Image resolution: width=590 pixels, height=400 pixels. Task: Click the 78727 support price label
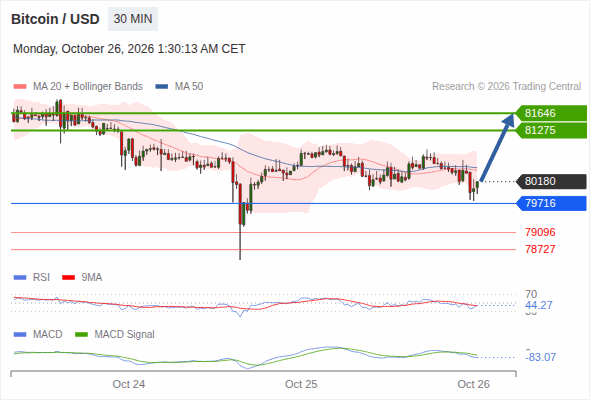(x=540, y=249)
